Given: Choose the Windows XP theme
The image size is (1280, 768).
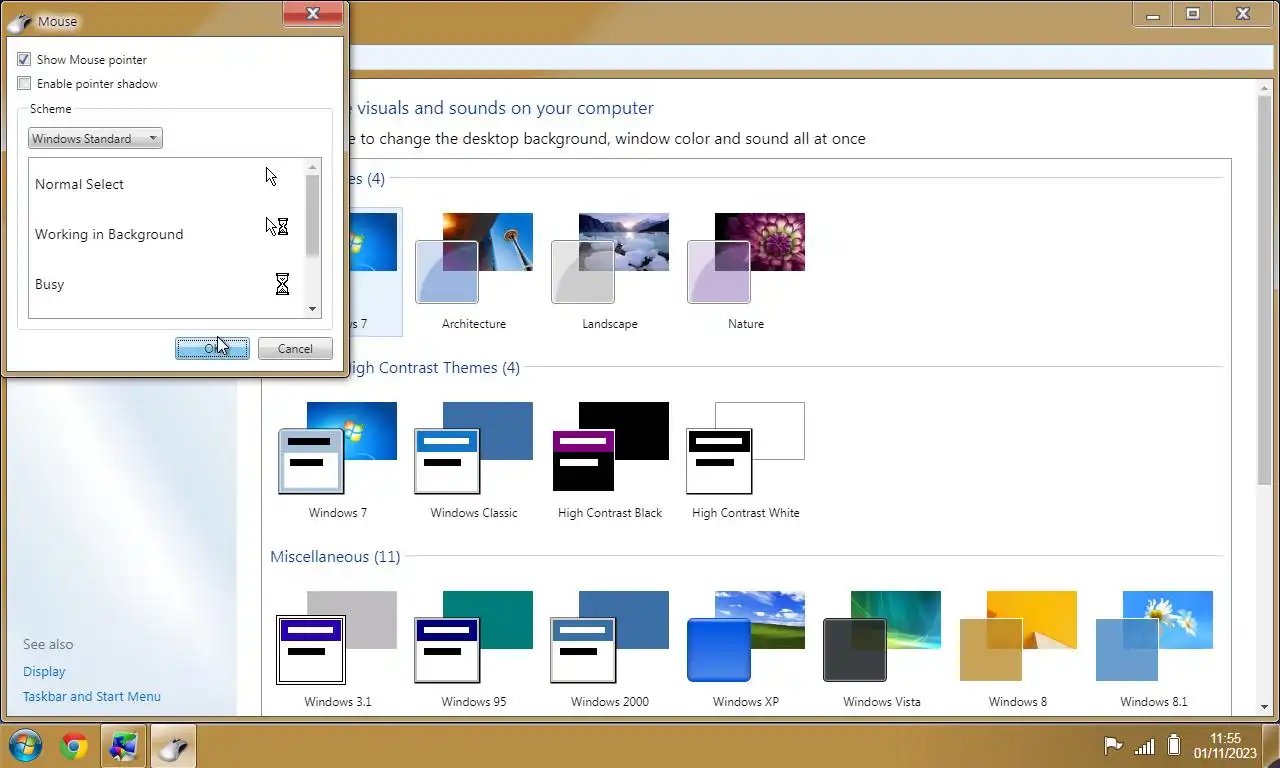Looking at the screenshot, I should (x=746, y=637).
